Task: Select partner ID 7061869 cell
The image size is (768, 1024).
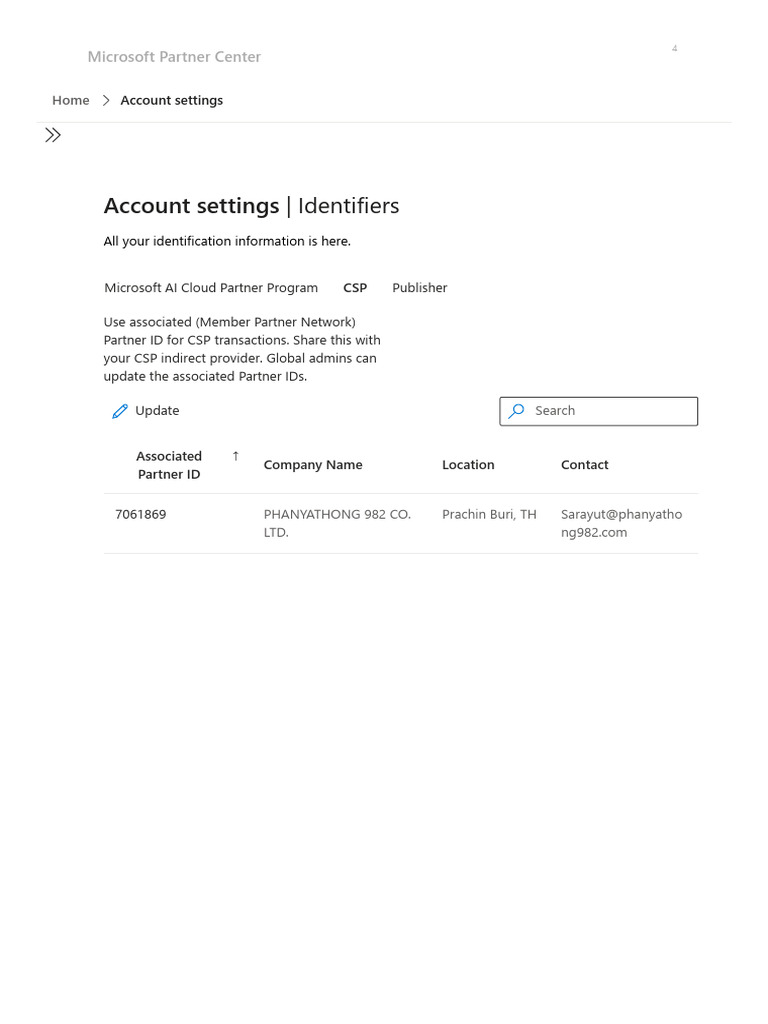Action: coord(140,515)
